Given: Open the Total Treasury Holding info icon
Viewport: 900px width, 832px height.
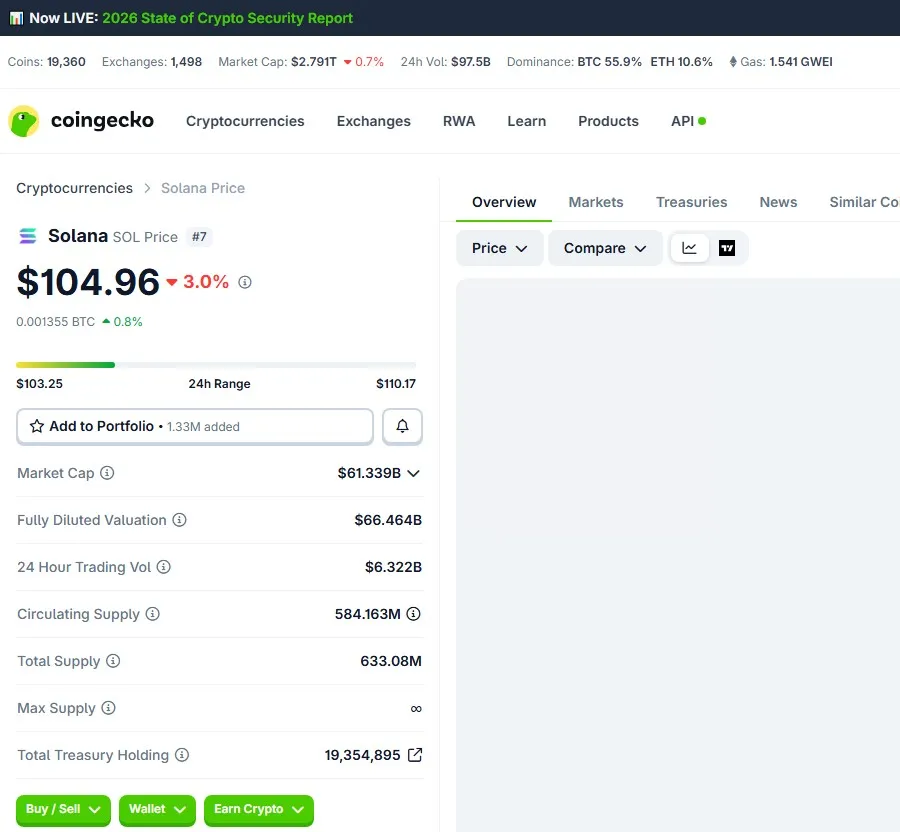Looking at the screenshot, I should [x=182, y=755].
